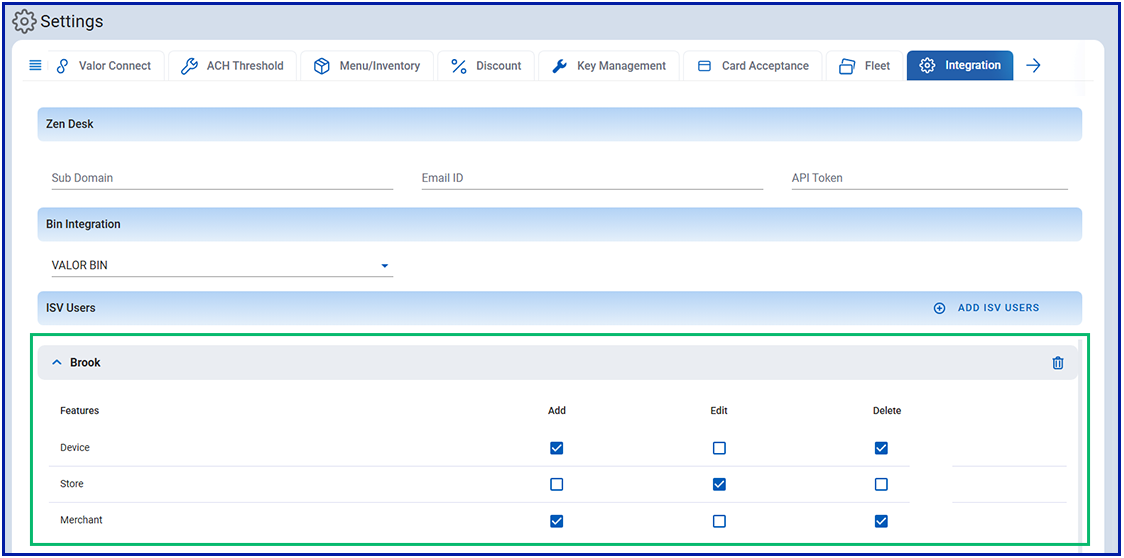Uncheck the Merchant Add checkbox
The height and width of the screenshot is (558, 1124).
tap(556, 521)
